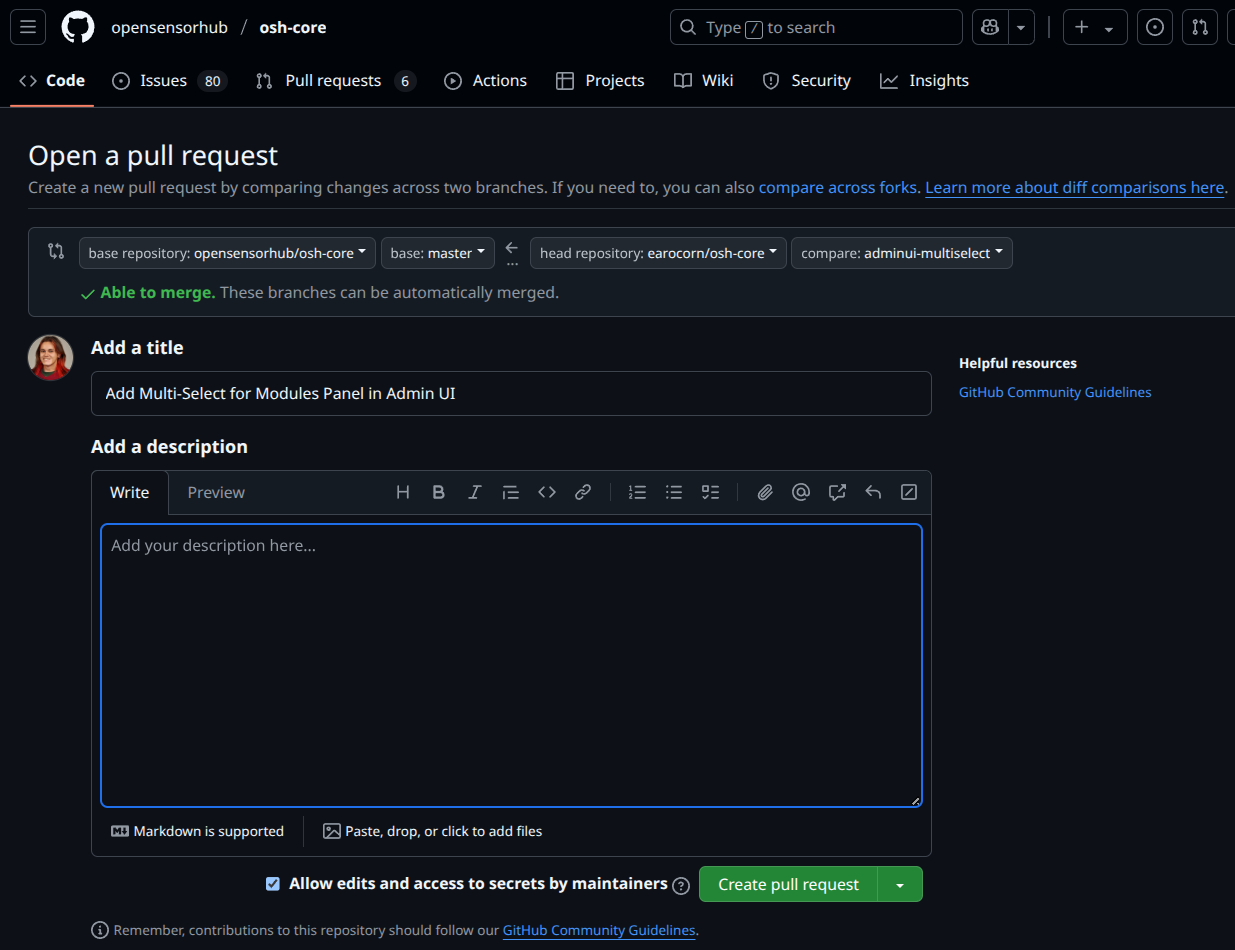Create a task list in the editor
The width and height of the screenshot is (1235, 950).
tap(710, 492)
